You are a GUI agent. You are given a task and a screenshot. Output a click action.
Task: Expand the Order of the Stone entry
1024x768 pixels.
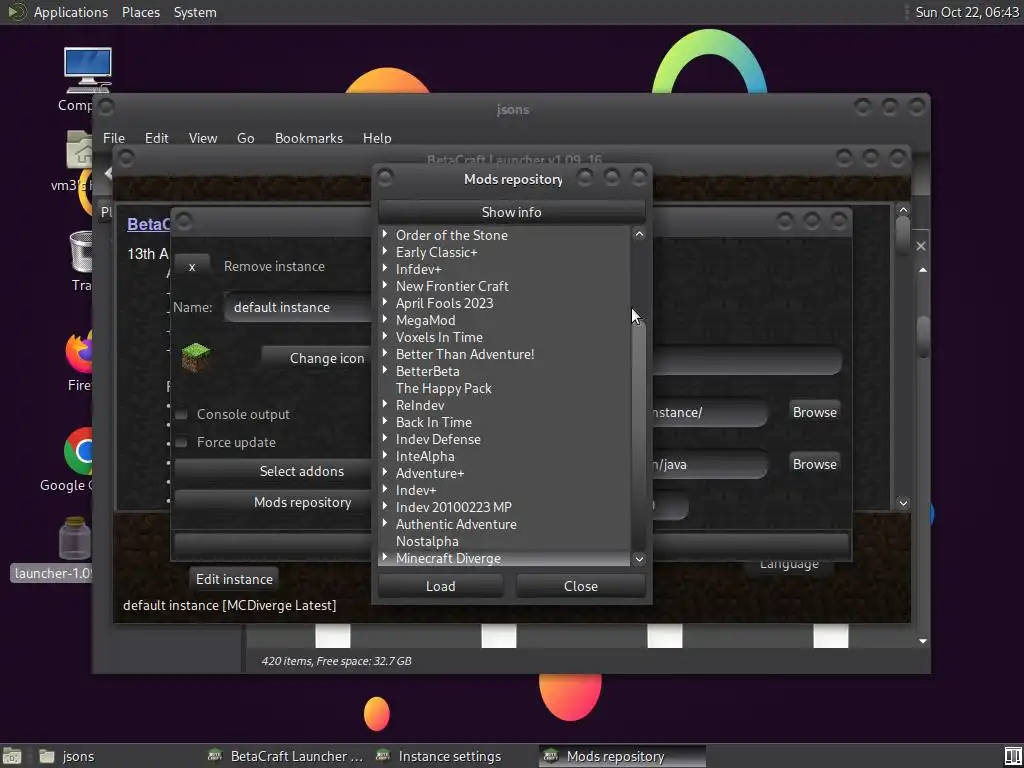[385, 234]
